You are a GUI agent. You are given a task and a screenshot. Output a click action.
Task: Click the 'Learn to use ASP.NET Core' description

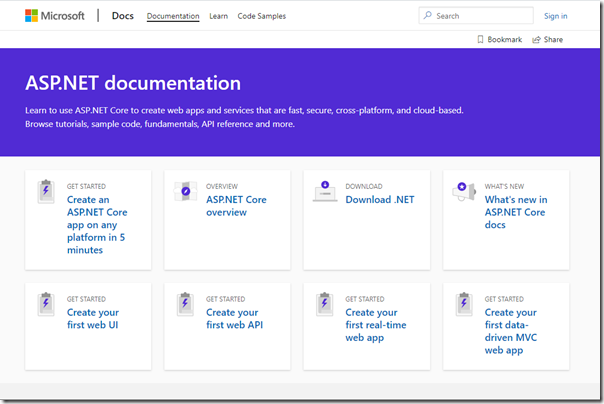[244, 117]
